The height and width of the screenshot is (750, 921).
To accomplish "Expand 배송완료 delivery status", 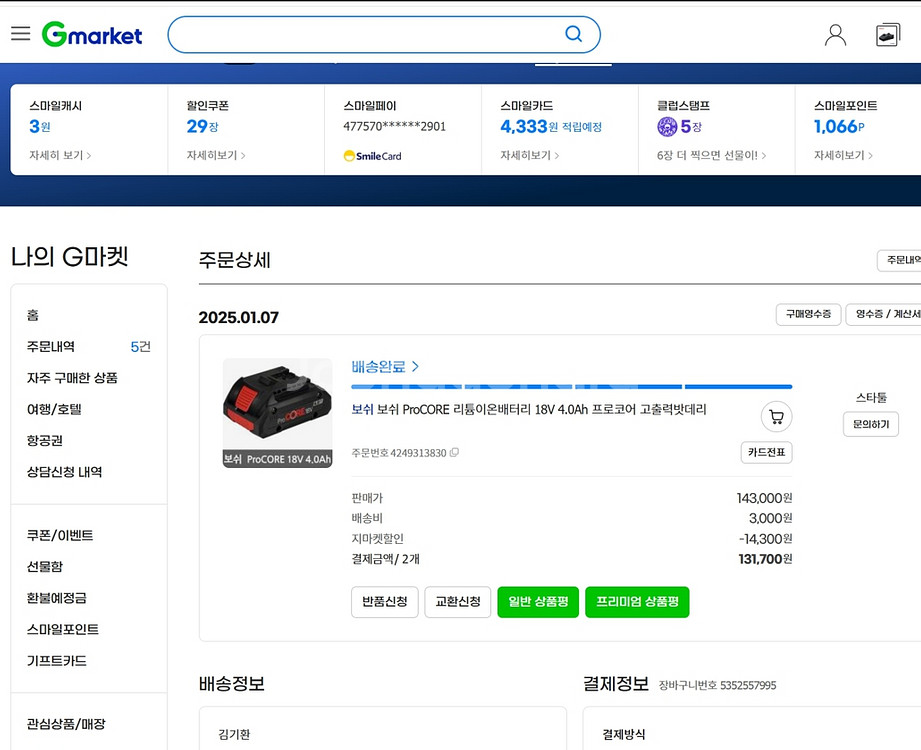I will [x=385, y=367].
